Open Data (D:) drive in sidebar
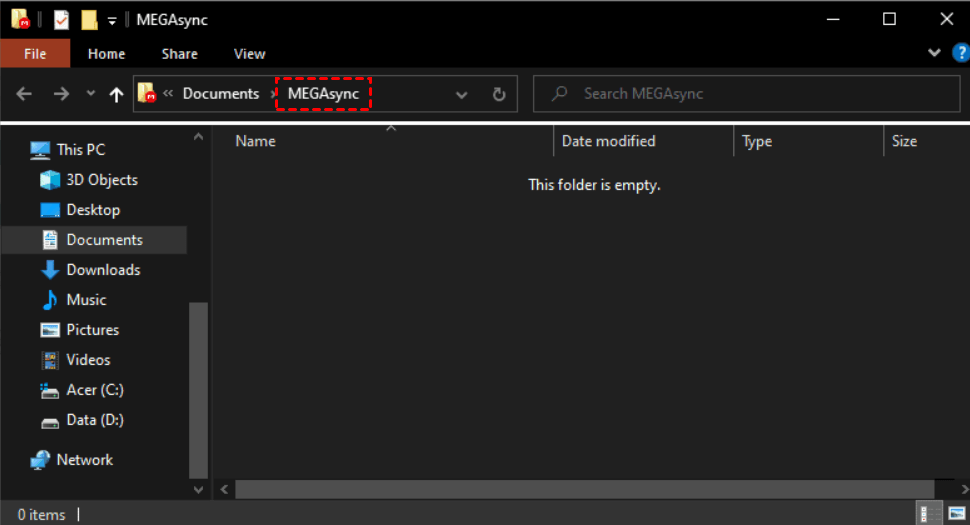Viewport: 970px width, 525px height. click(x=95, y=420)
